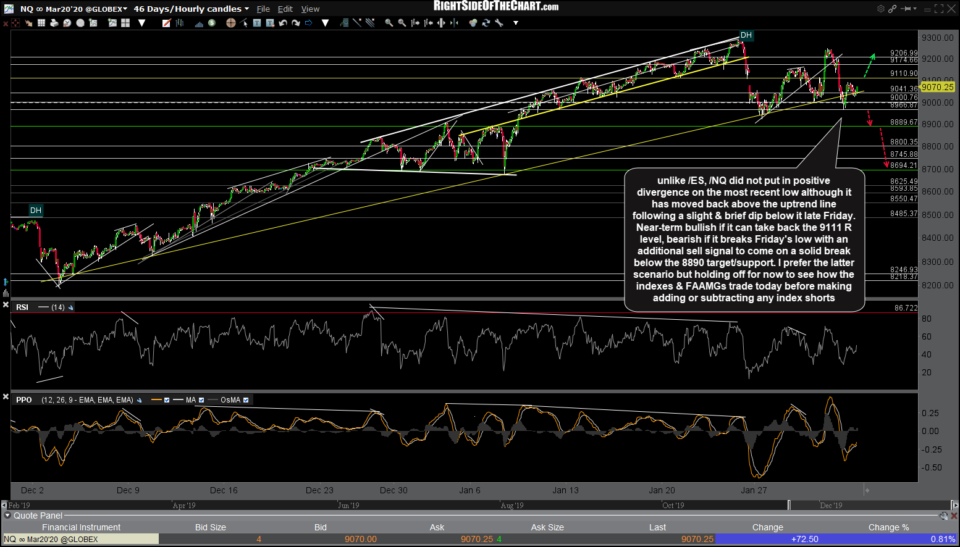
Task: Select the crosshair target tool
Action: (x=231, y=23)
